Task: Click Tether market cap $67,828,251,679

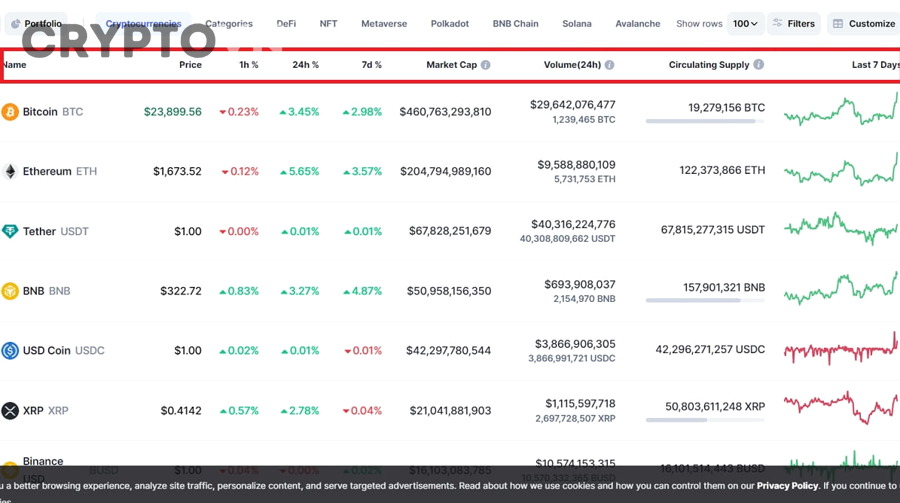Action: point(450,231)
